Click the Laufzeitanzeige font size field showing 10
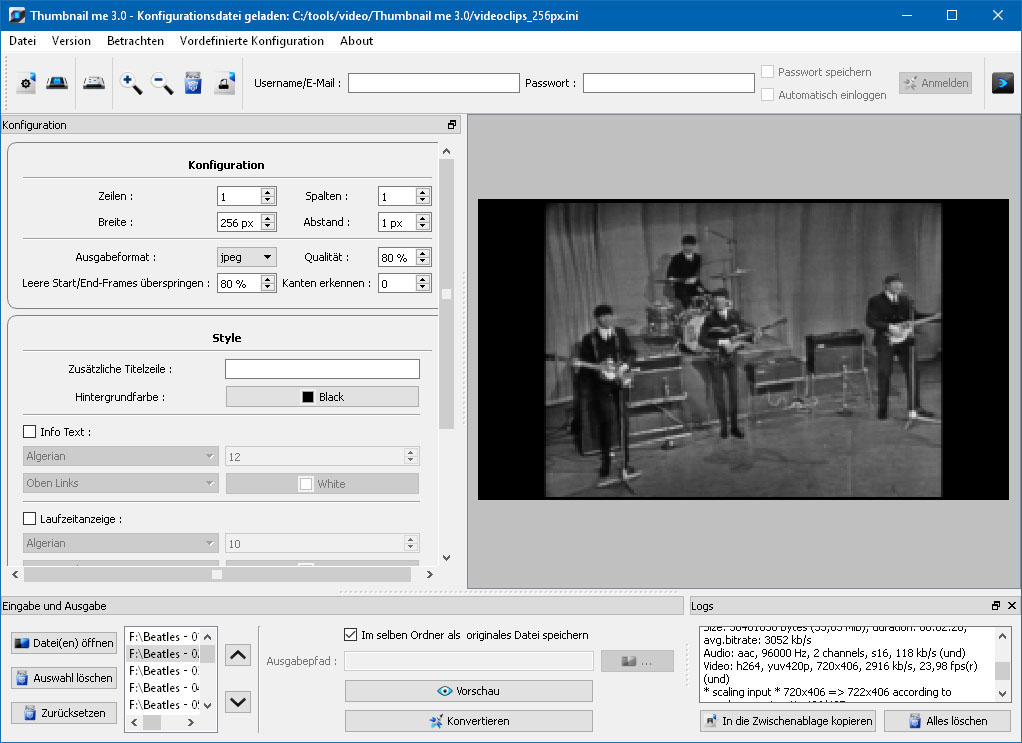The image size is (1022, 743). pos(322,543)
